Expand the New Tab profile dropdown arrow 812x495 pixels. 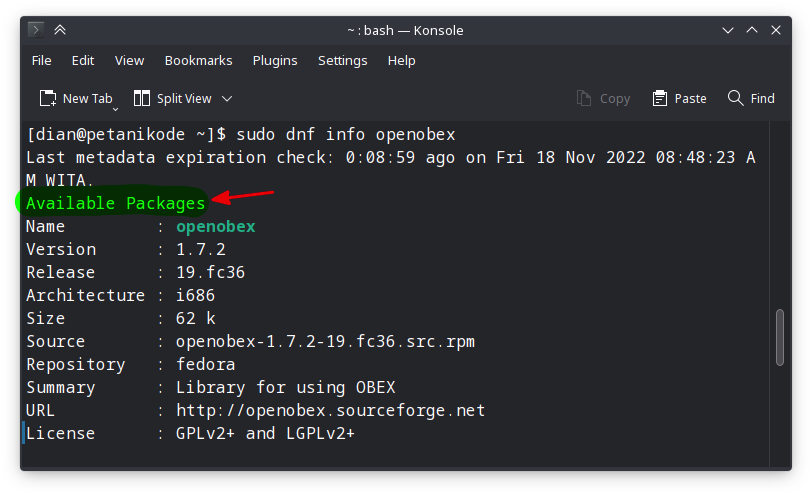point(115,109)
